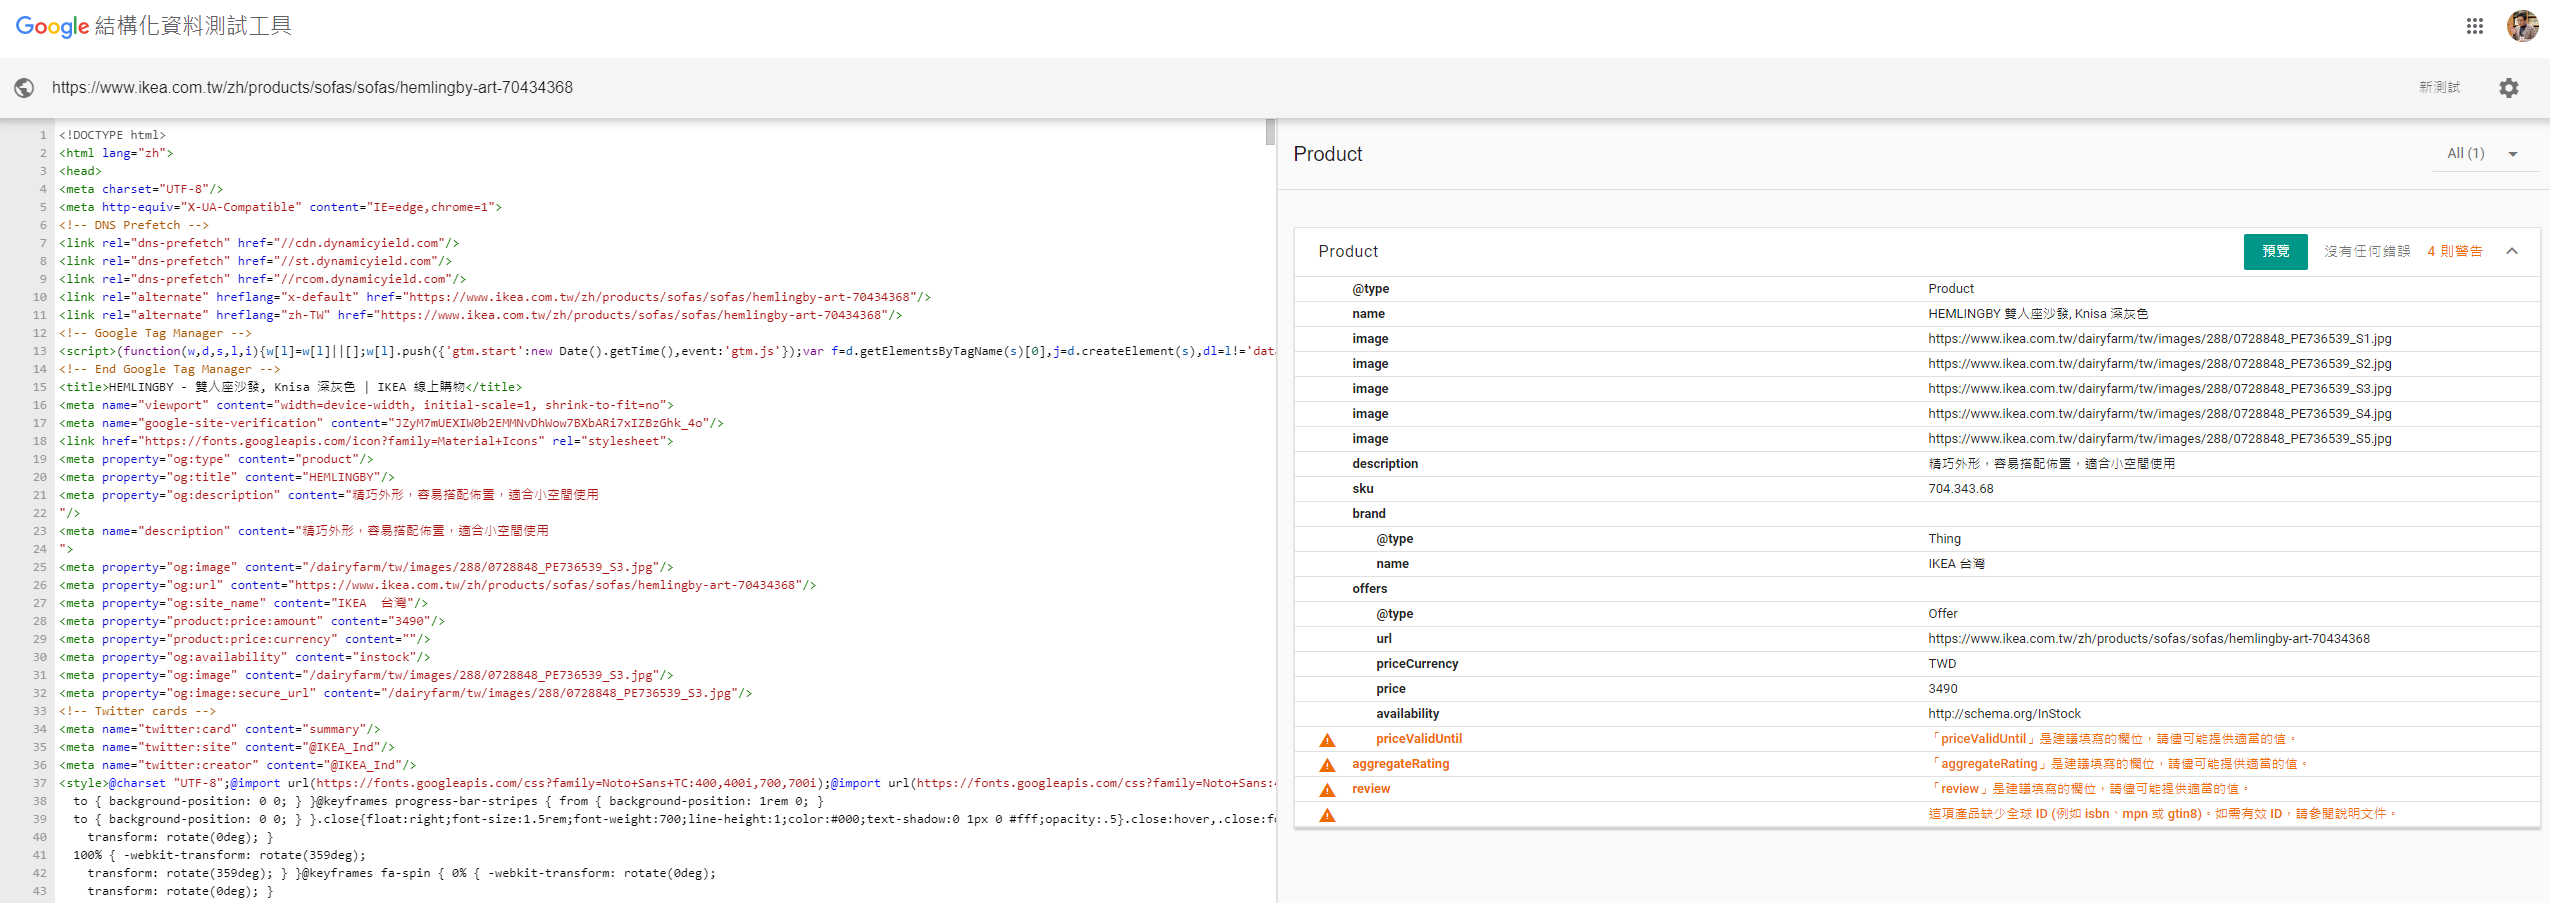Open the settings gear icon
2550x903 pixels.
2508,88
